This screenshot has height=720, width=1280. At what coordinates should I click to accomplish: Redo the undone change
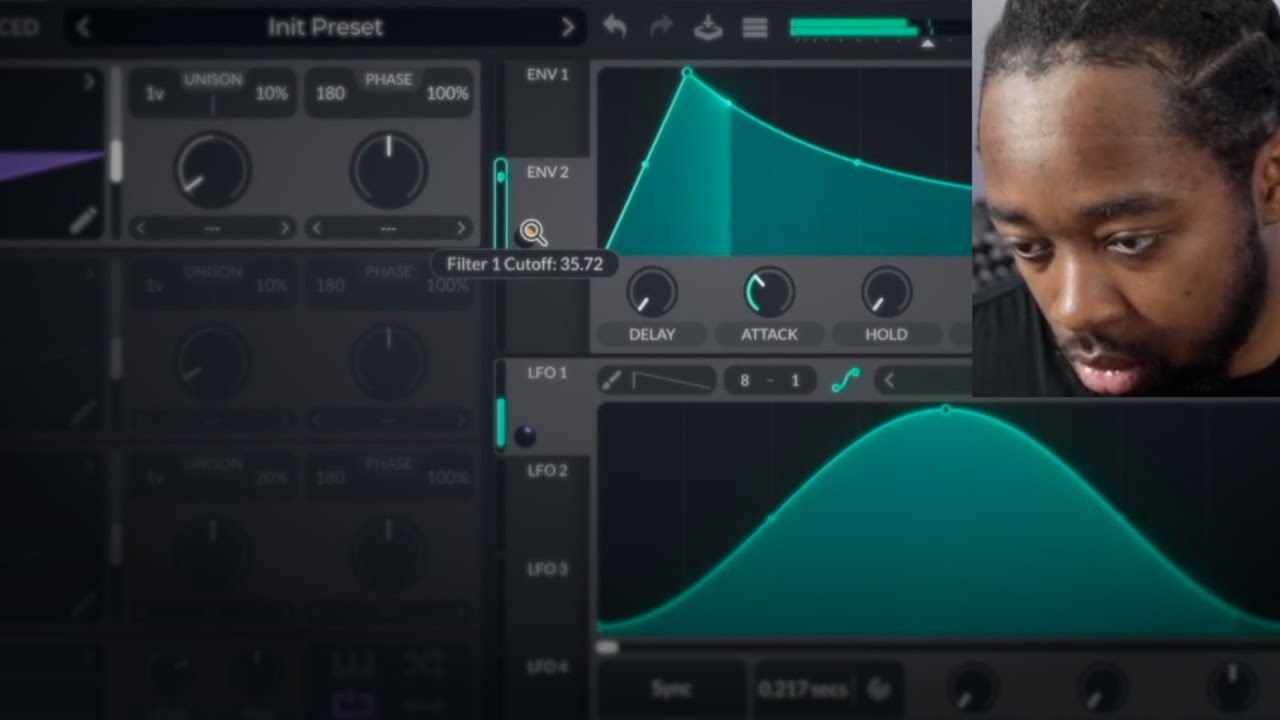[x=662, y=27]
